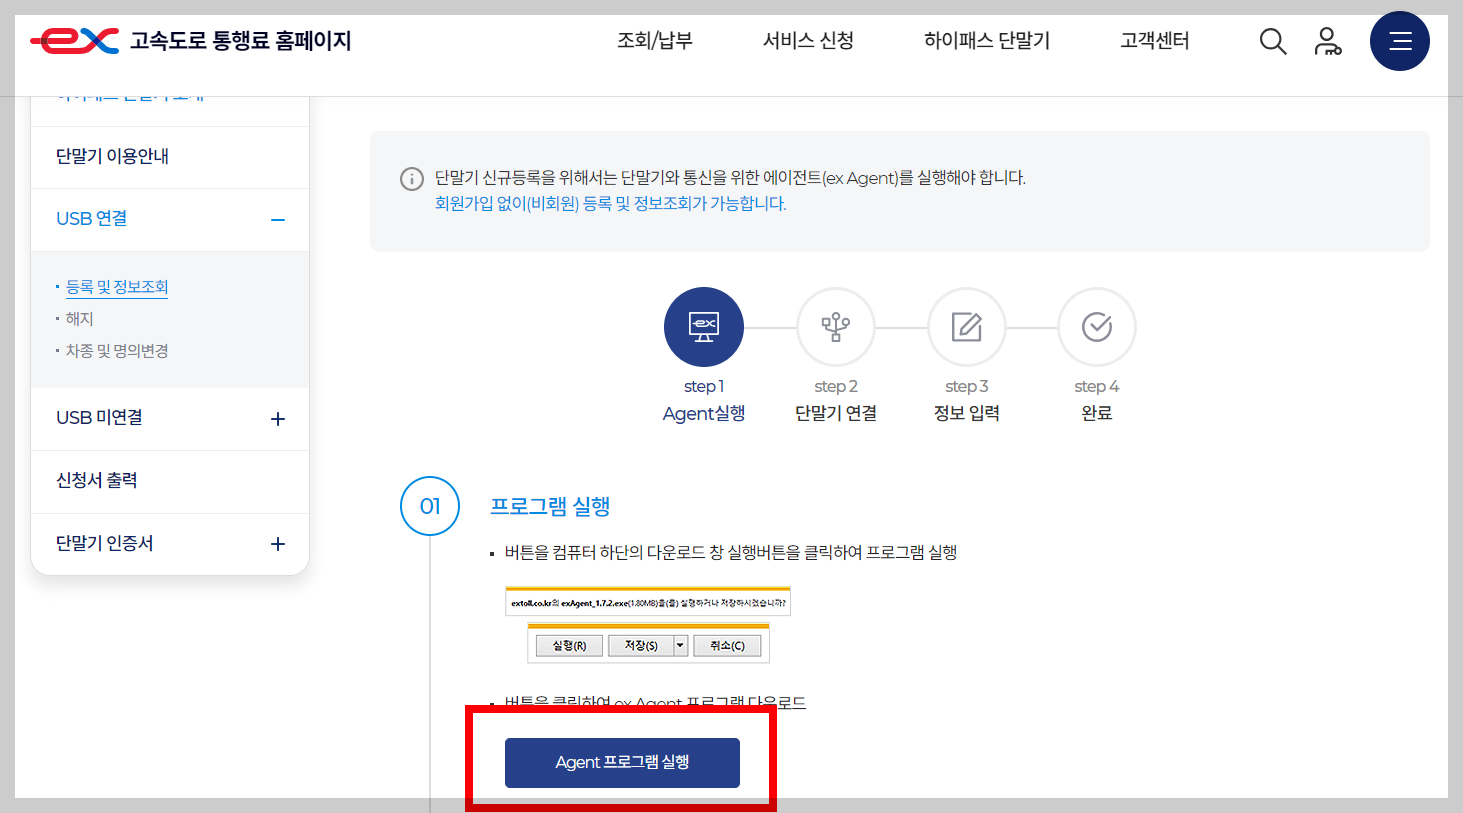Click the Agent 프로그램 실행 button
Viewport: 1463px width, 813px height.
(621, 762)
